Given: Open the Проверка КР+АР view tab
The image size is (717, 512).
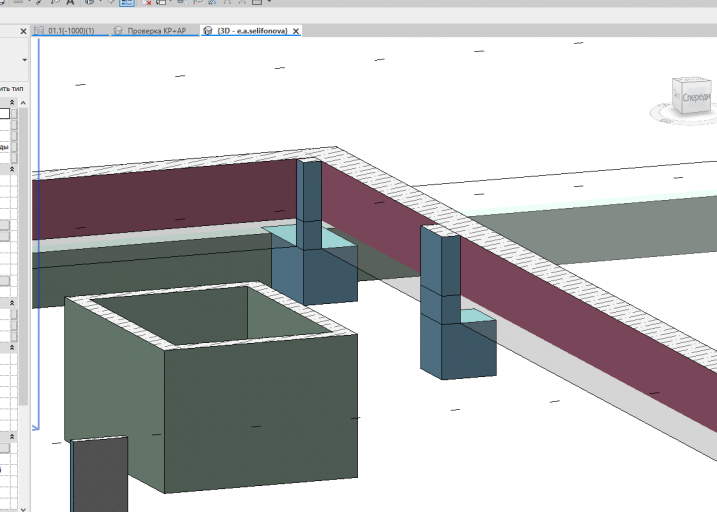Looking at the screenshot, I should pos(156,31).
